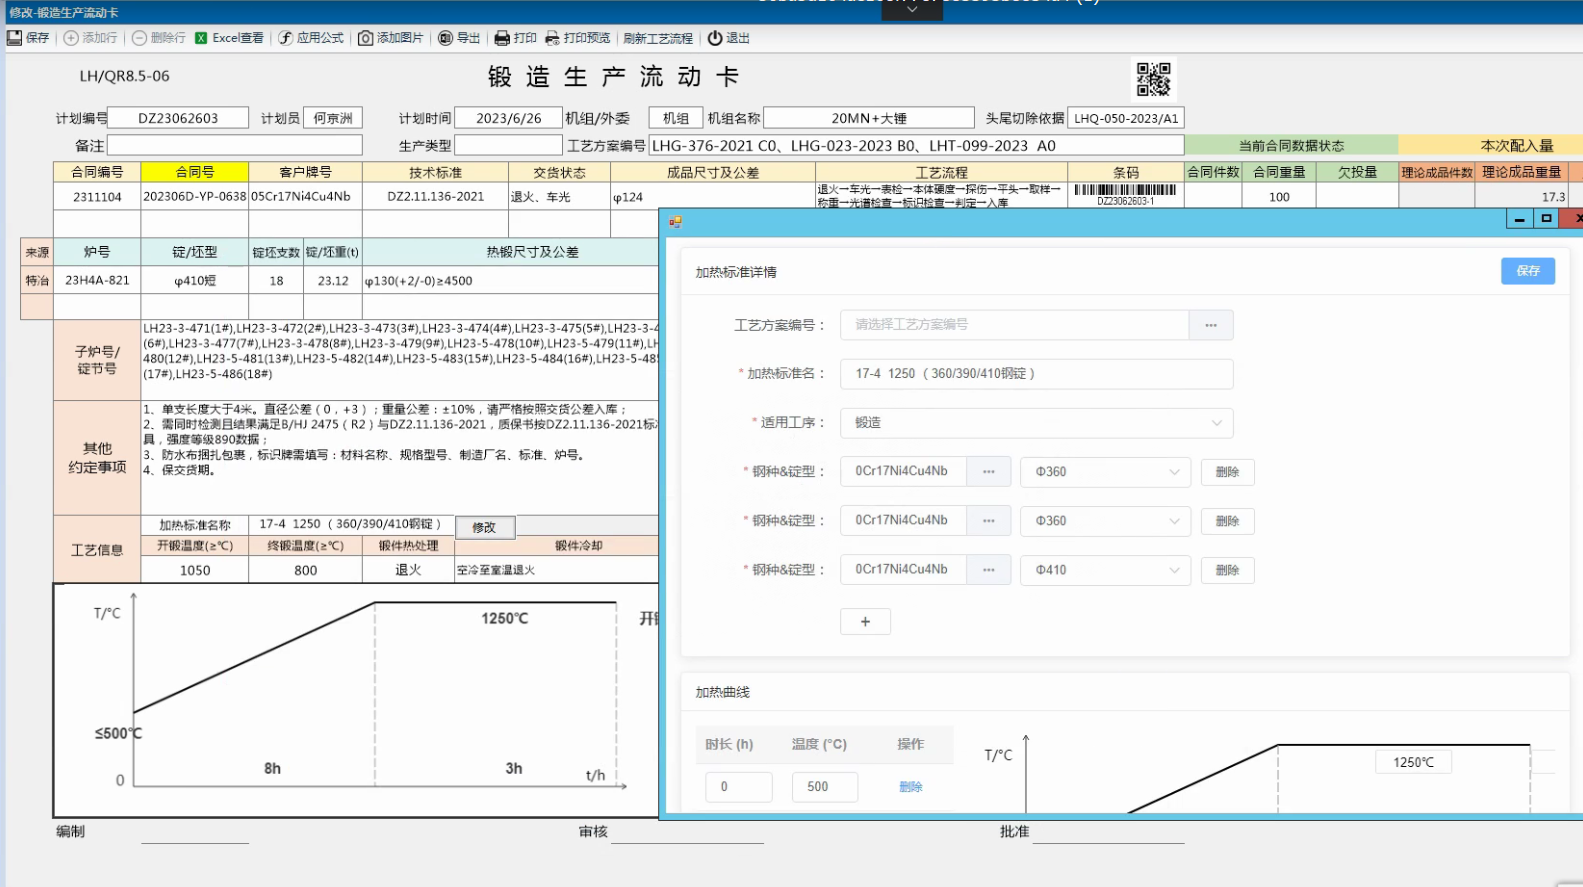Open the Excel查看 viewer

[x=229, y=38]
